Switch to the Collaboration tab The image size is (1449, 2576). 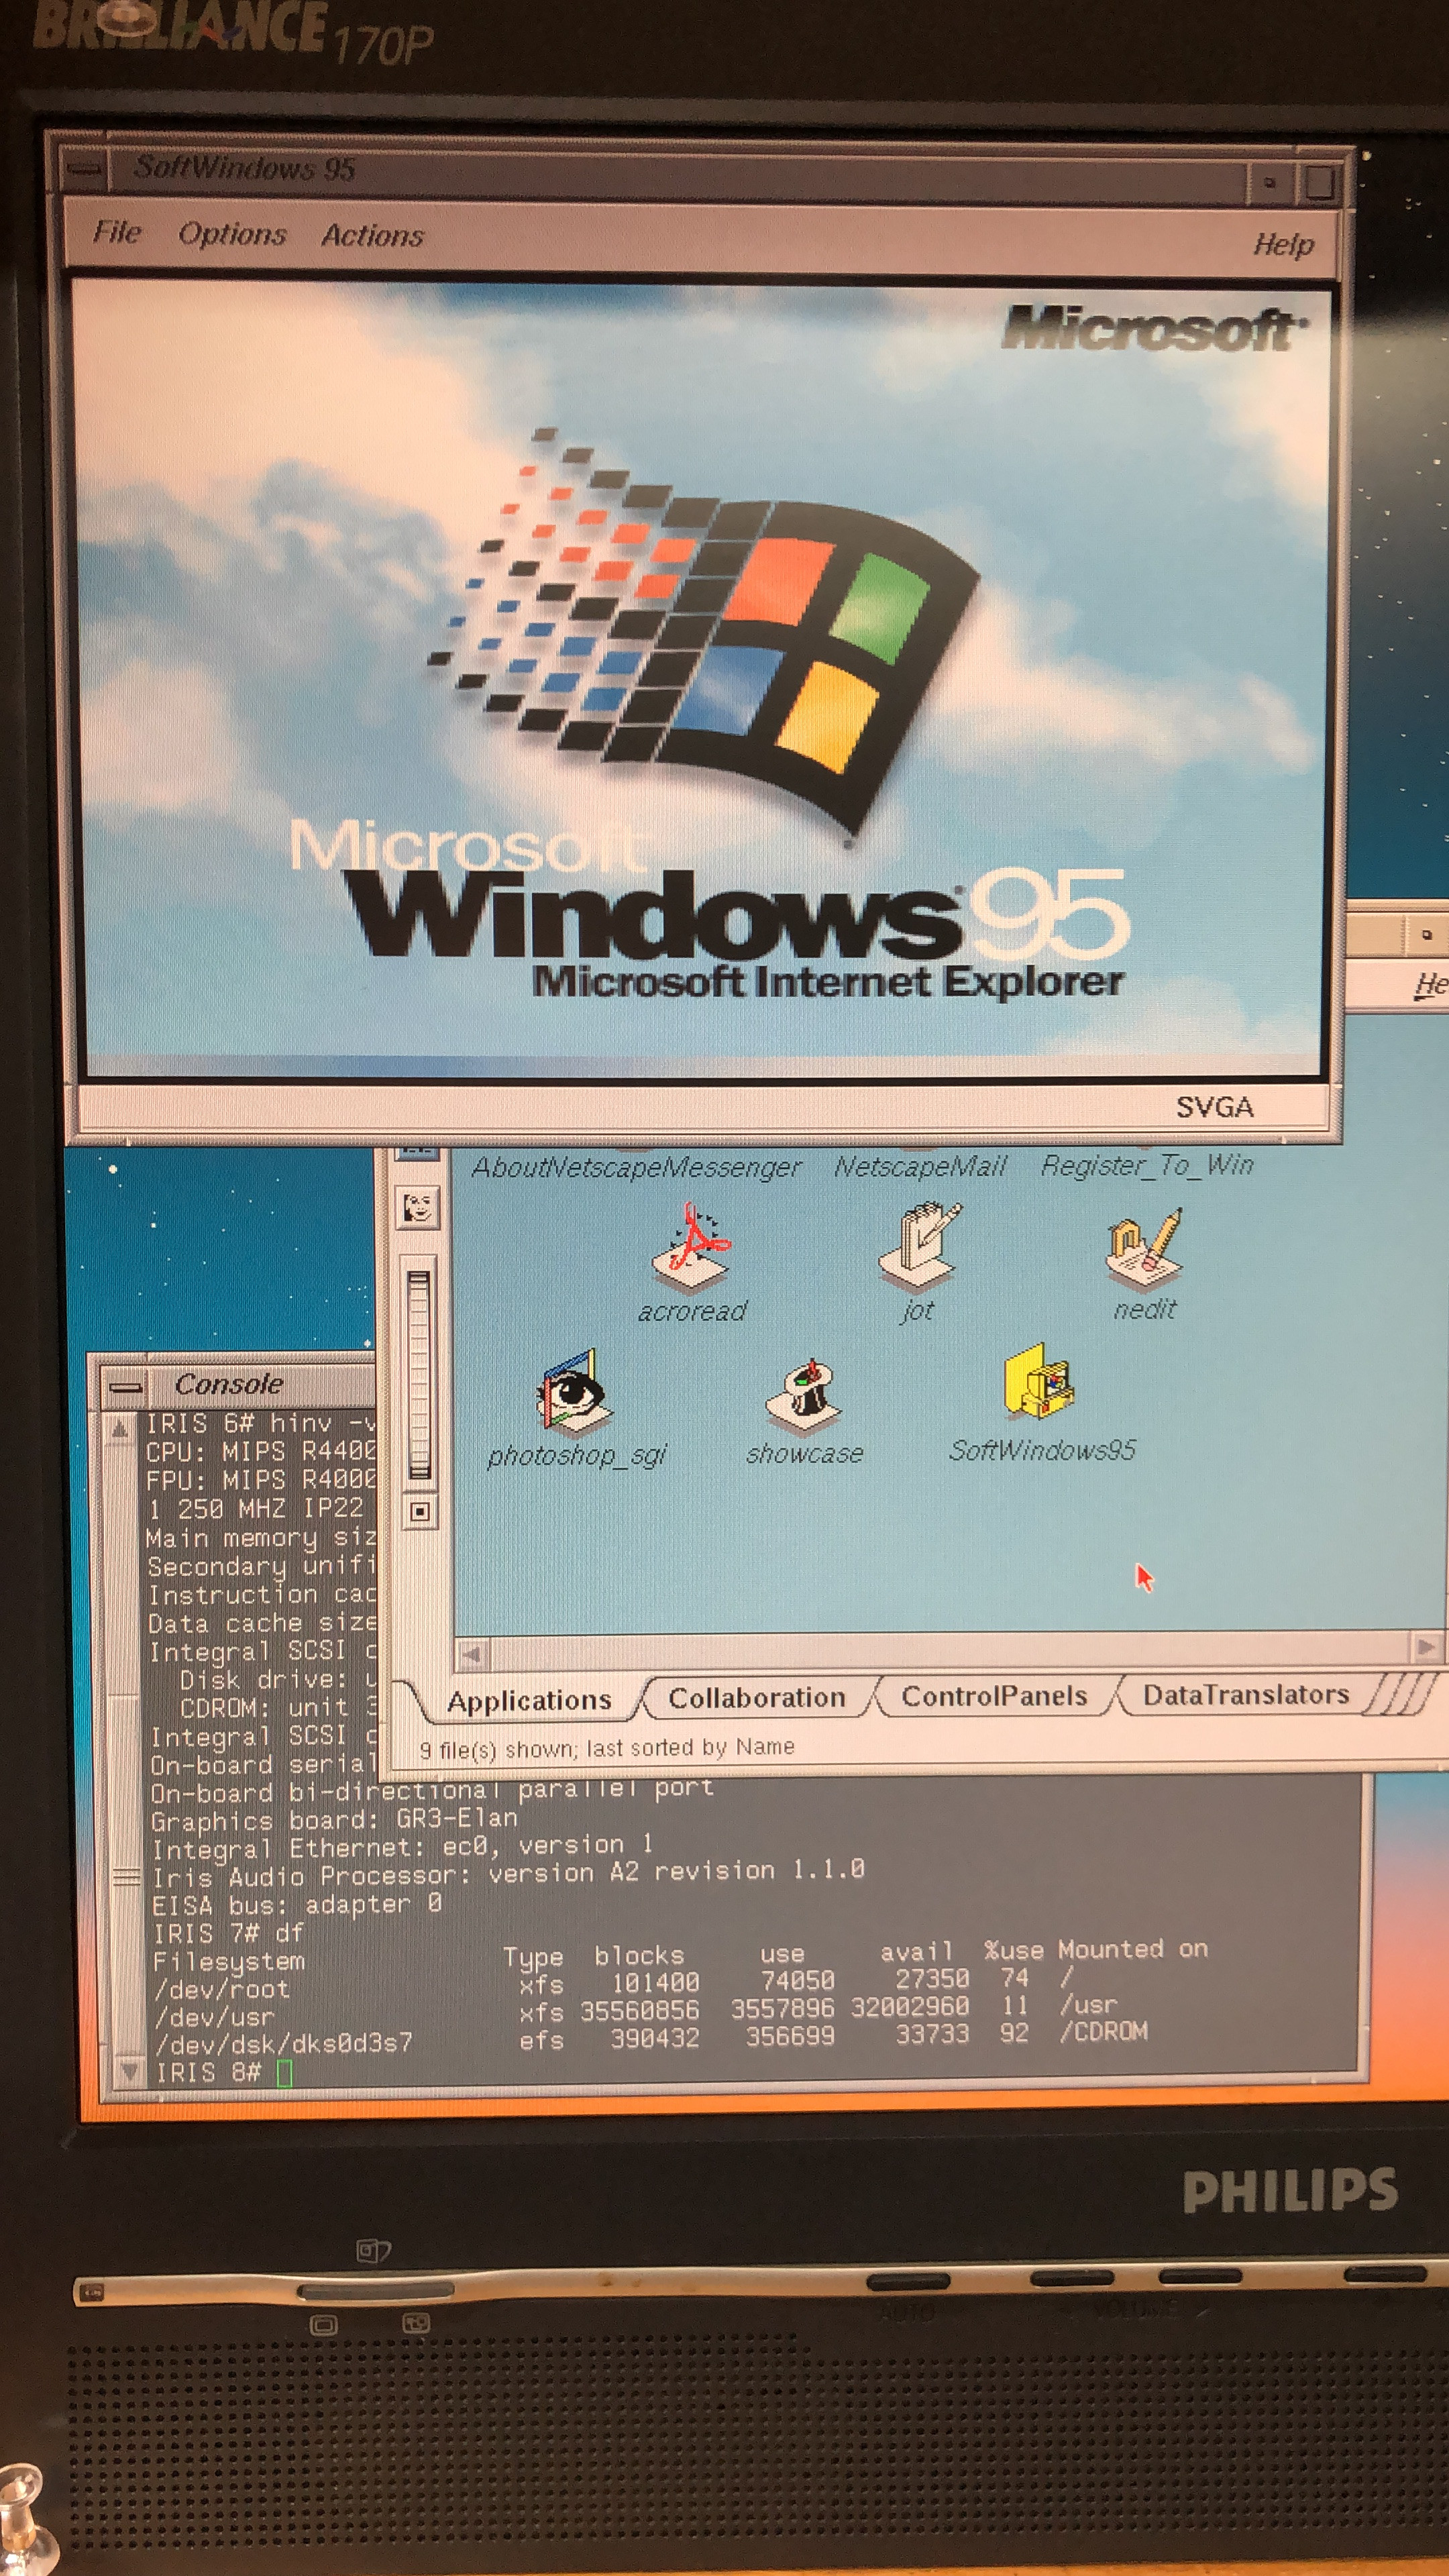[x=756, y=1698]
